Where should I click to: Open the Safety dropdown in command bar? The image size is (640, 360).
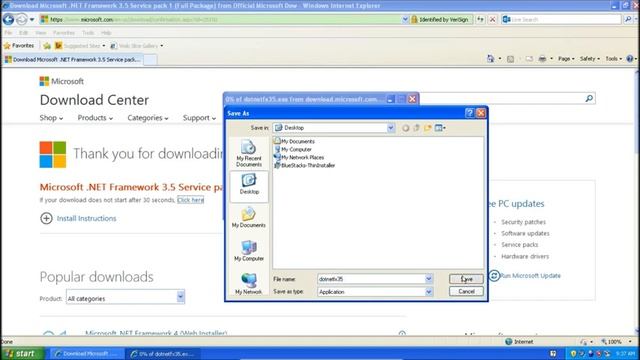(x=590, y=59)
